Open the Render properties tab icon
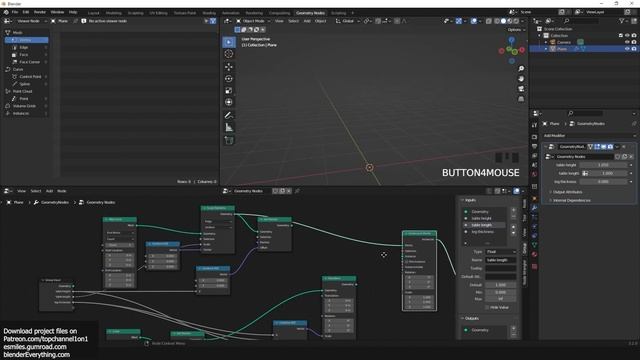Viewport: 640px width, 360px height. (534, 137)
